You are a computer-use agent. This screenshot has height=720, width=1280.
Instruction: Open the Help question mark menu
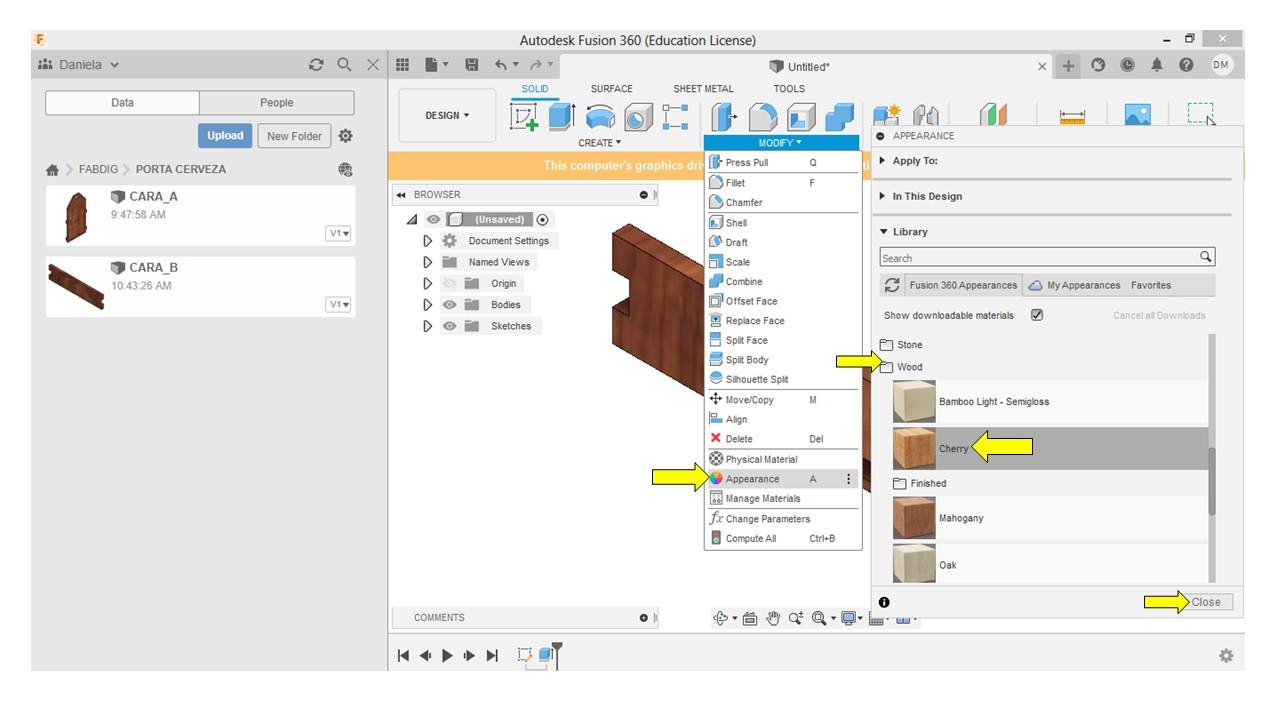(1186, 65)
